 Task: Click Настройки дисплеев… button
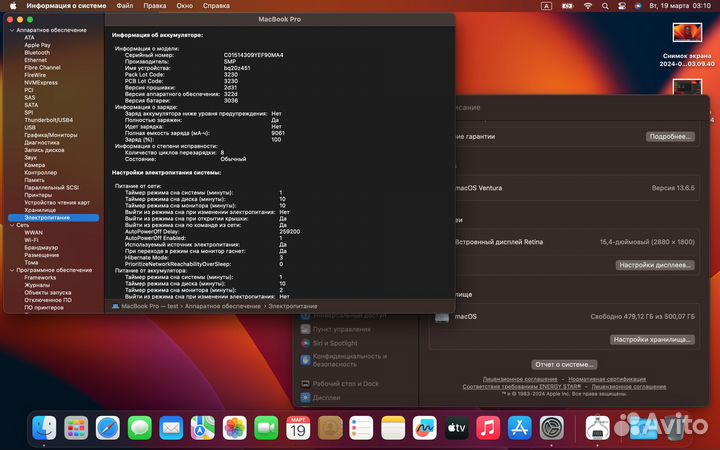coord(655,265)
